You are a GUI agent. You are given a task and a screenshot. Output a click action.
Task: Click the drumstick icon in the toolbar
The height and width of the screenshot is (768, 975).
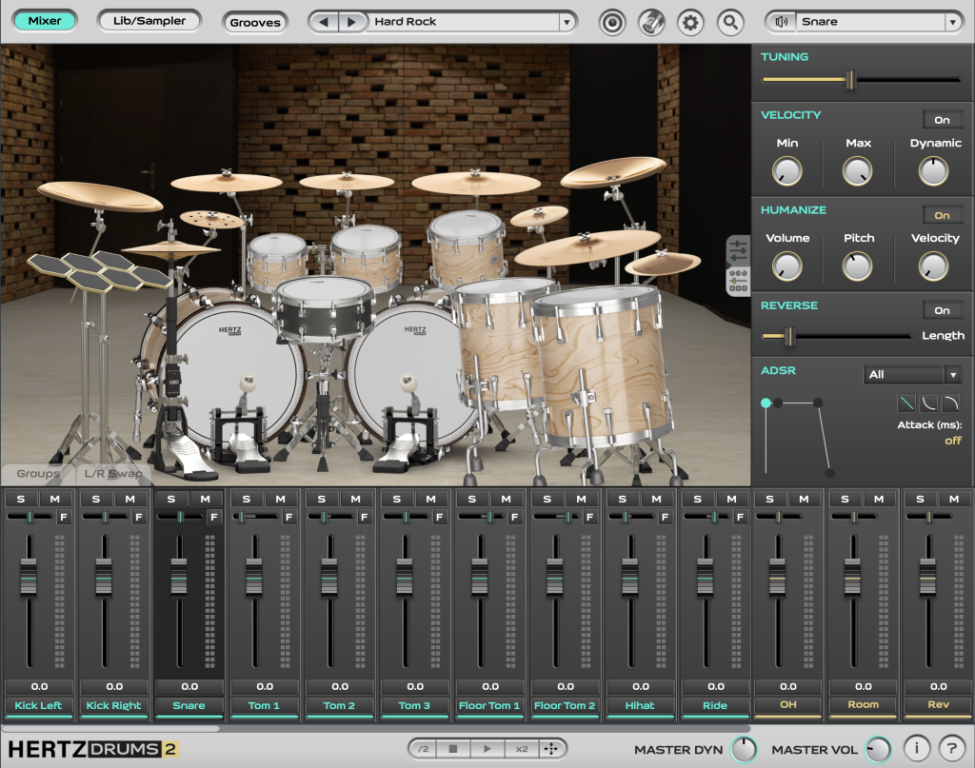pos(651,22)
